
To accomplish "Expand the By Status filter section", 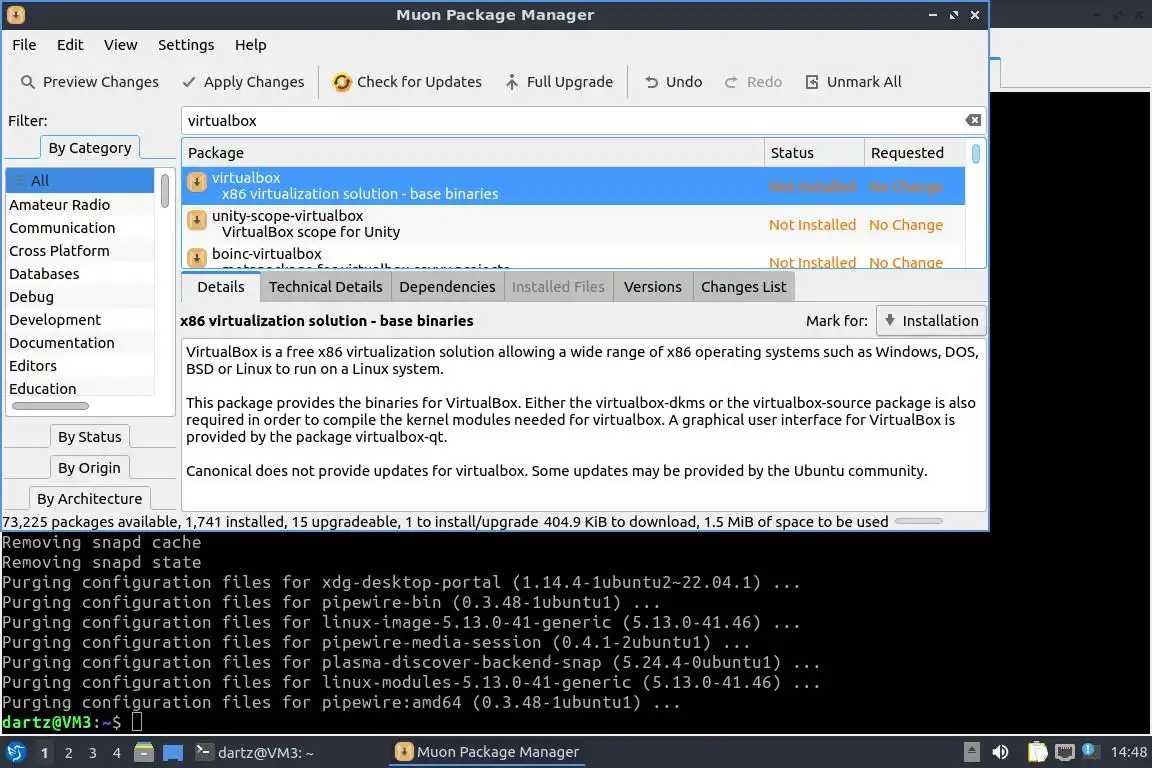I will (x=90, y=437).
